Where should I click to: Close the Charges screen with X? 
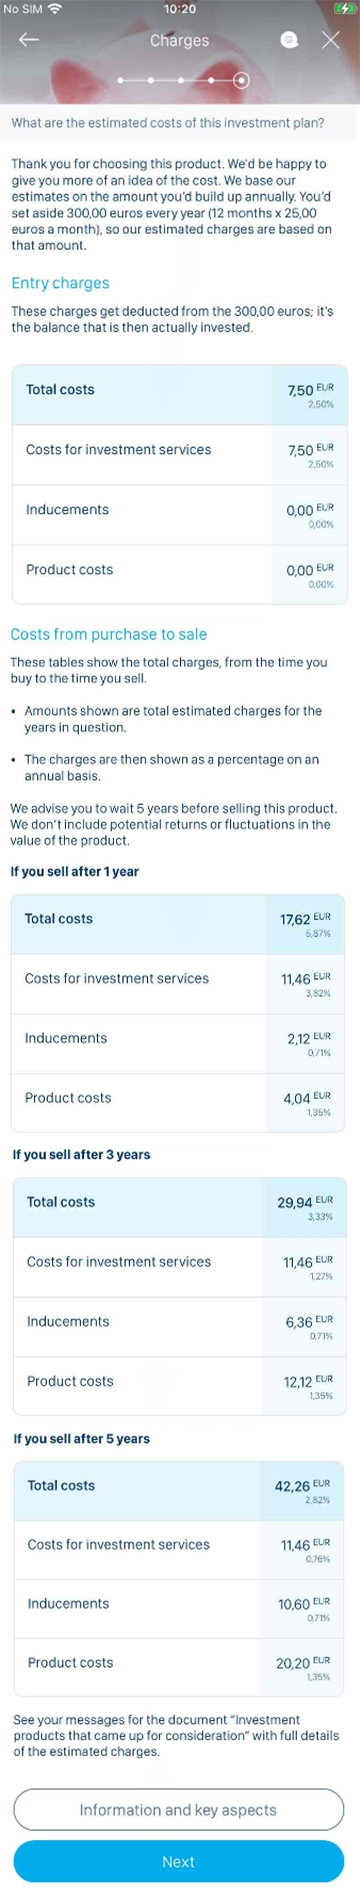coord(331,40)
